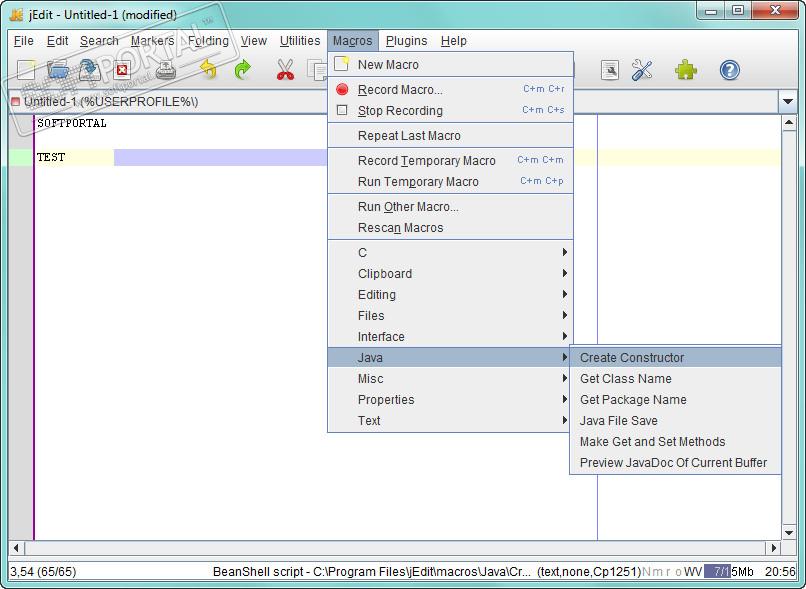
Task: Open the Folding menu
Action: click(208, 41)
